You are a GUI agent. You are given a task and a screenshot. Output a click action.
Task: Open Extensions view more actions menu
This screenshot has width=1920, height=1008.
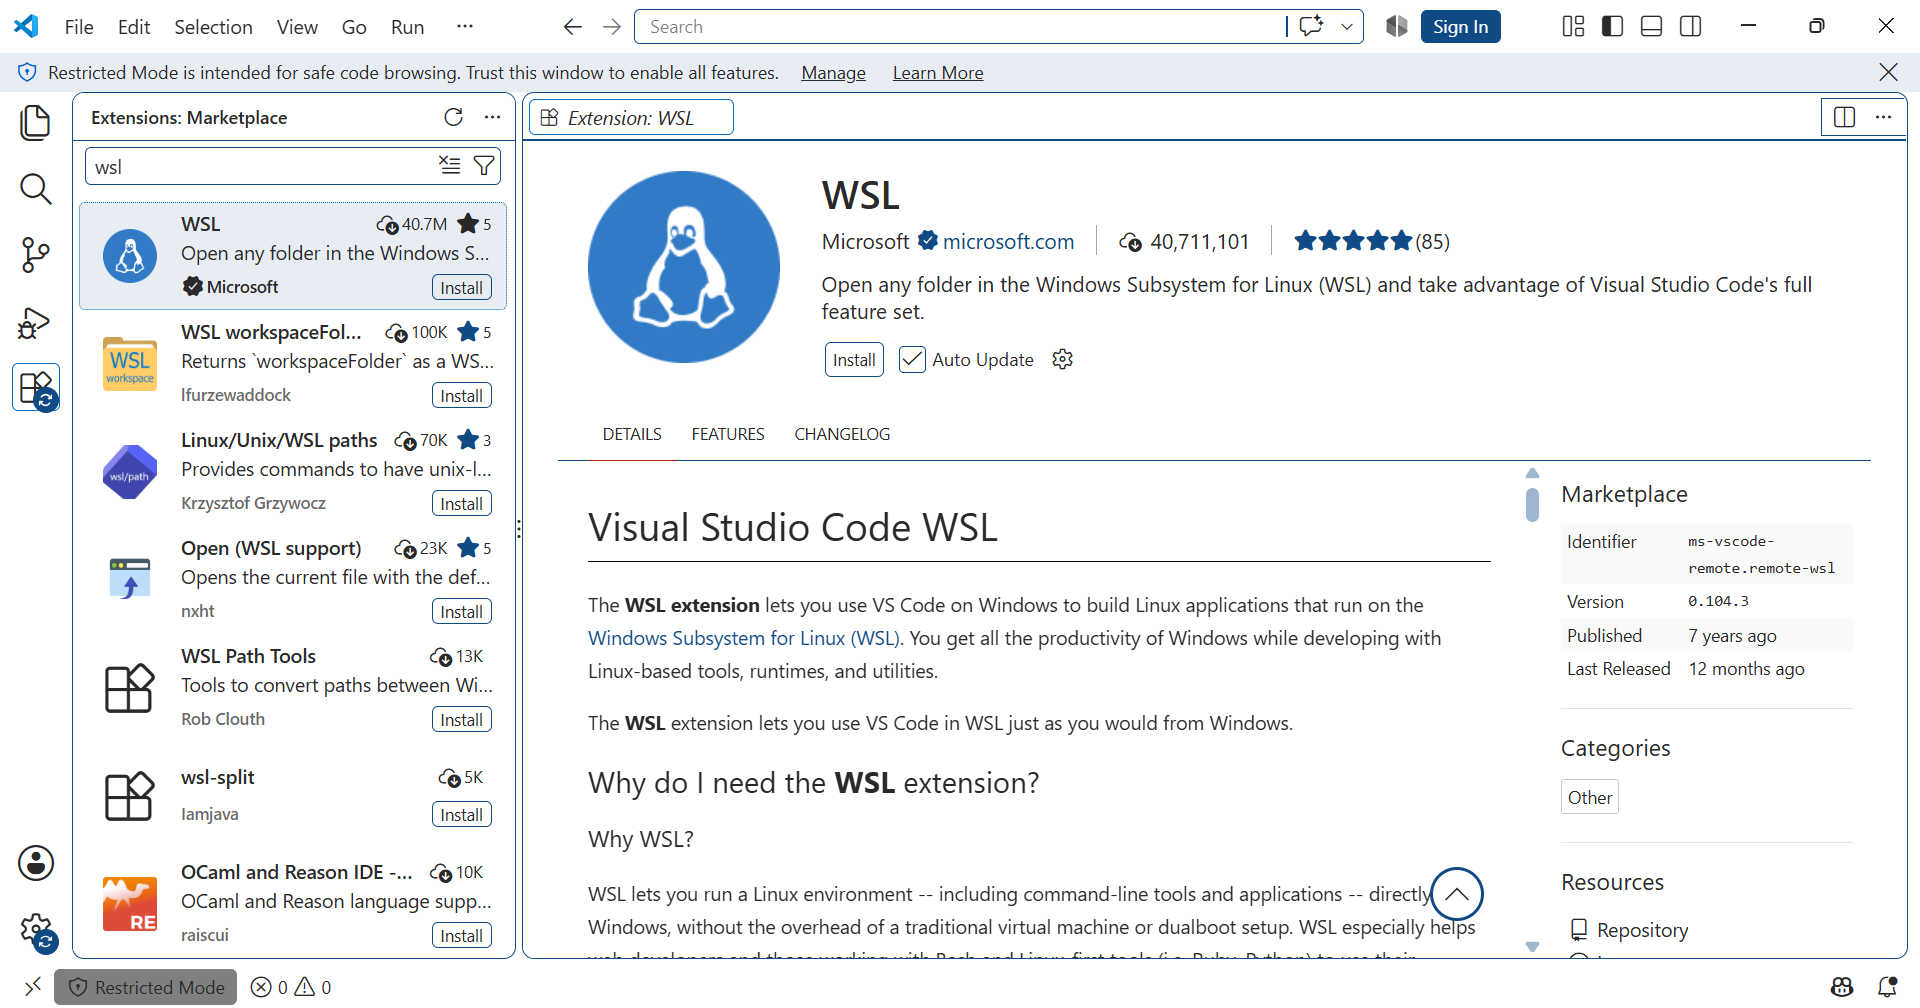point(492,117)
